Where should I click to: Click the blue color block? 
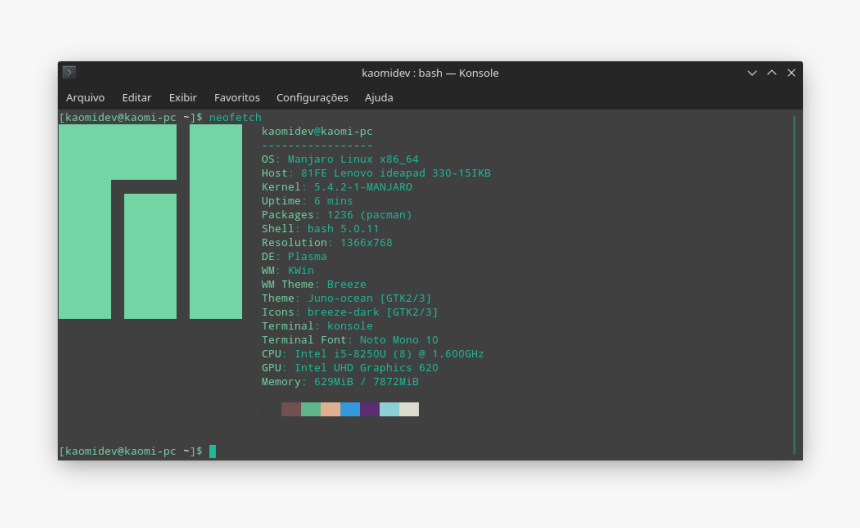[350, 409]
